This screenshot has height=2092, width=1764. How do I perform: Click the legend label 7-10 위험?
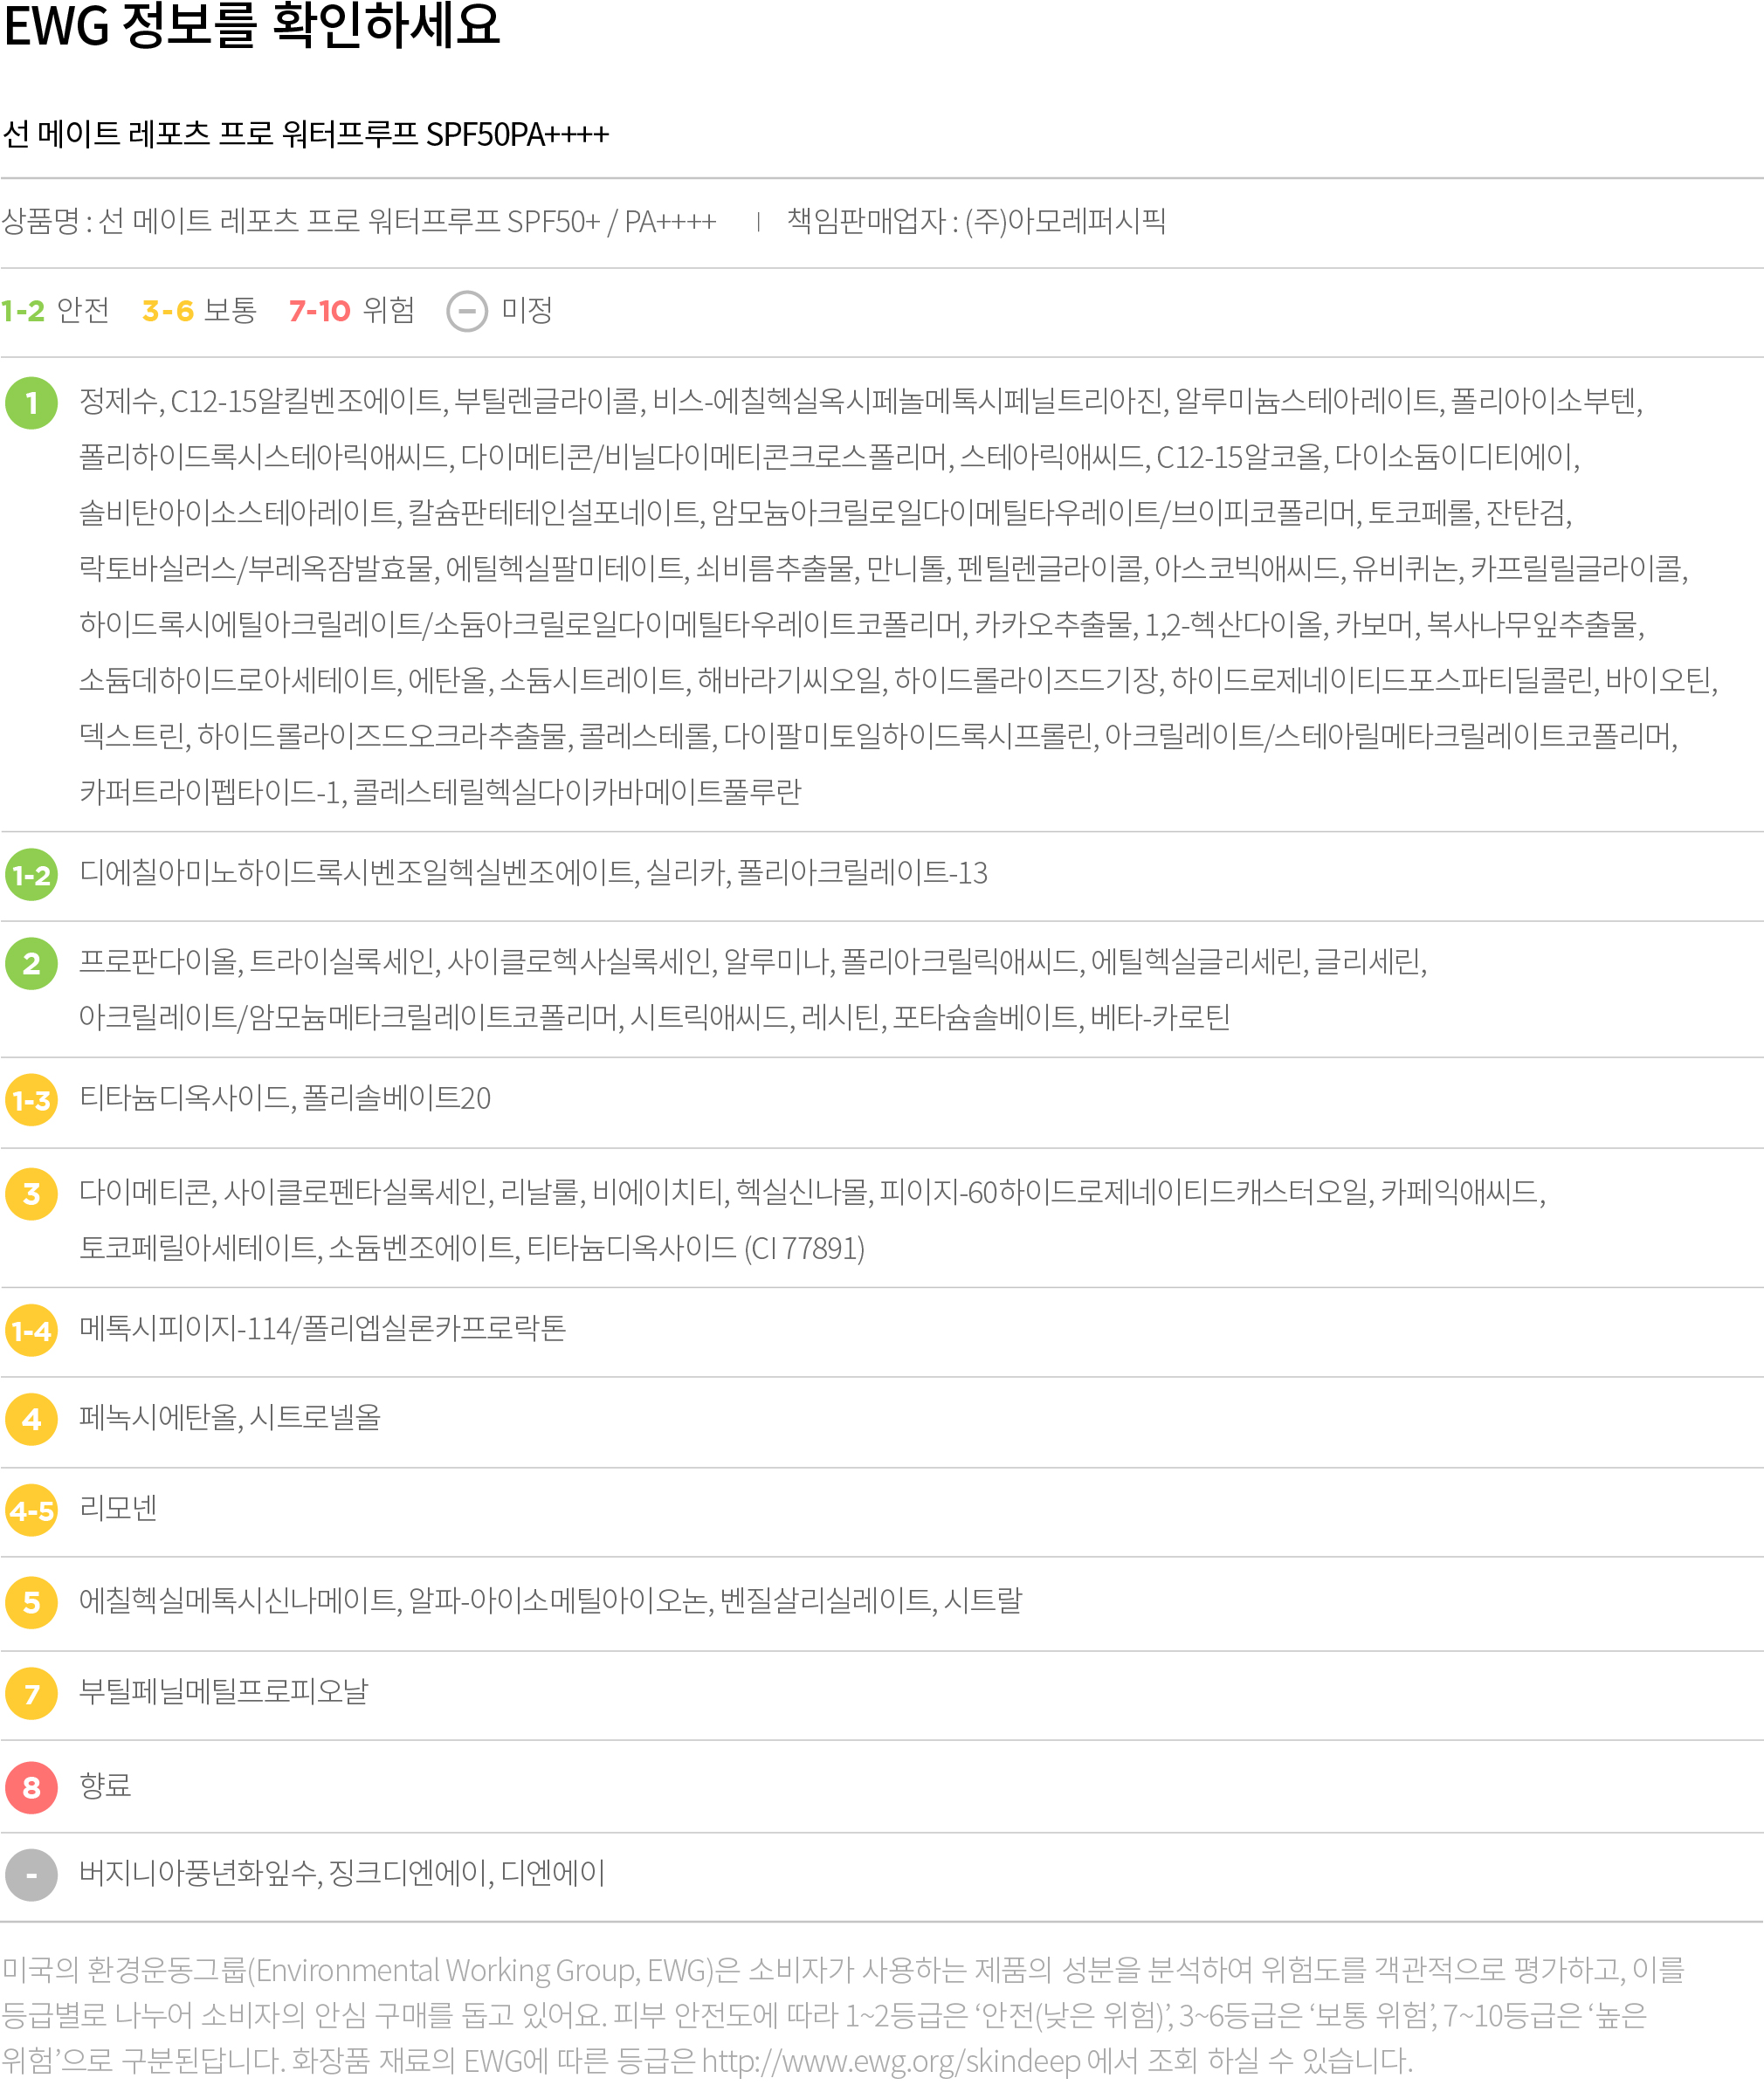(x=351, y=311)
